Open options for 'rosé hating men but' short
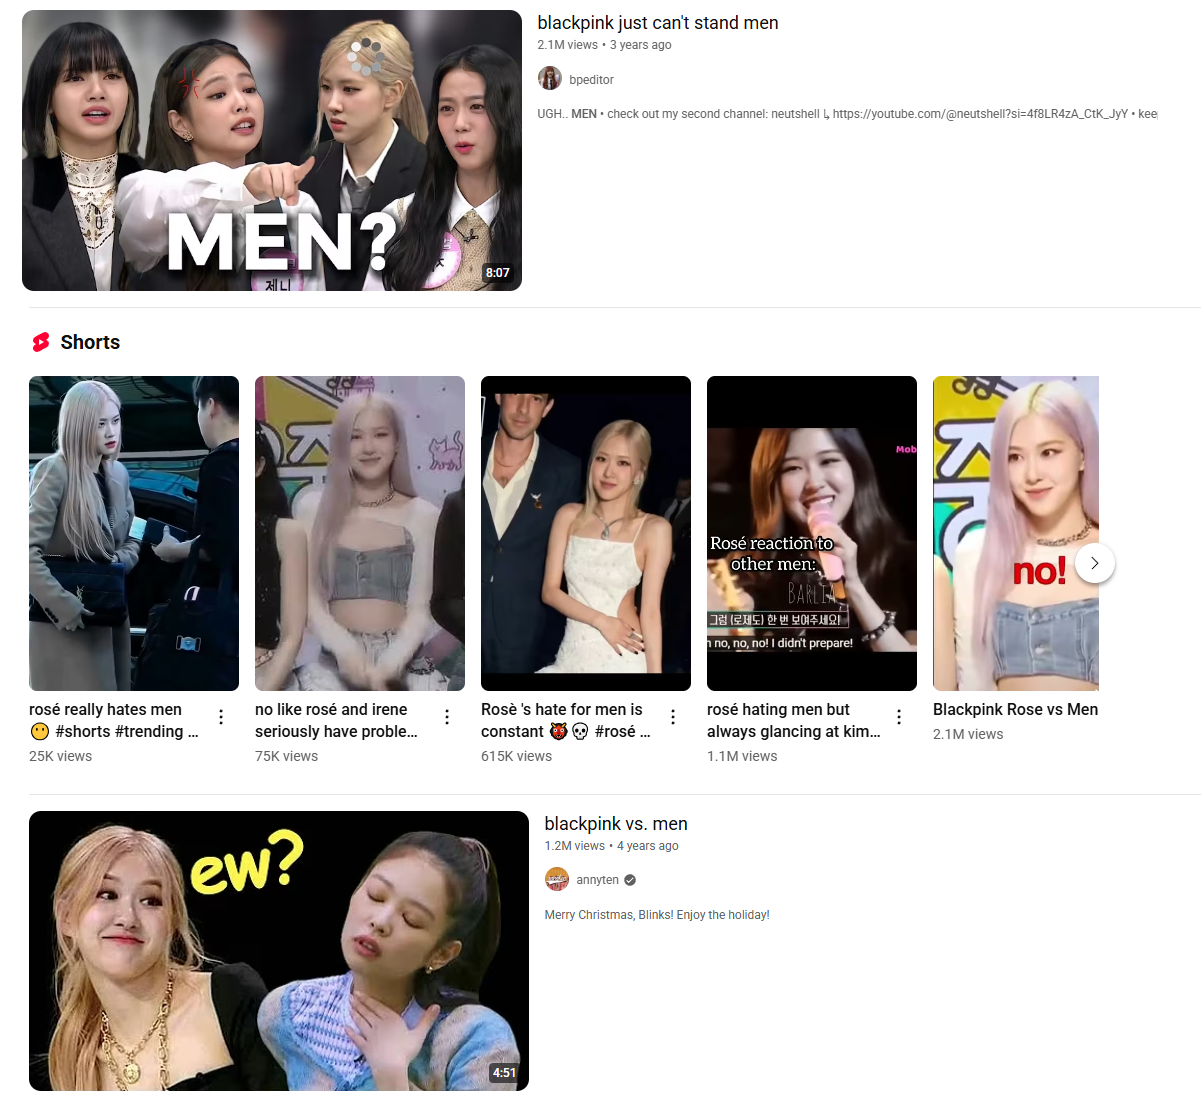This screenshot has height=1108, width=1201. point(899,717)
